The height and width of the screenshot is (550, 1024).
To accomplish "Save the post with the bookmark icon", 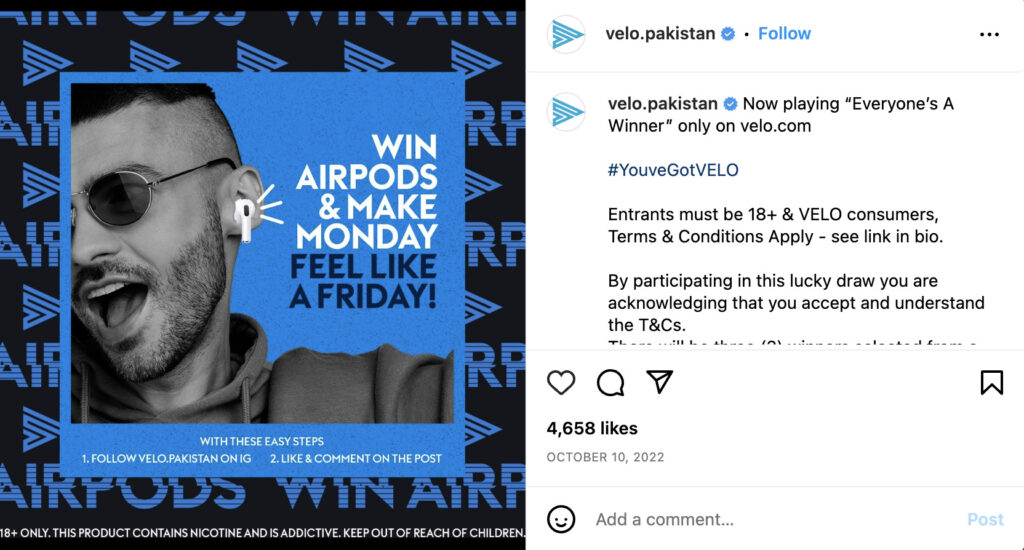I will (991, 382).
